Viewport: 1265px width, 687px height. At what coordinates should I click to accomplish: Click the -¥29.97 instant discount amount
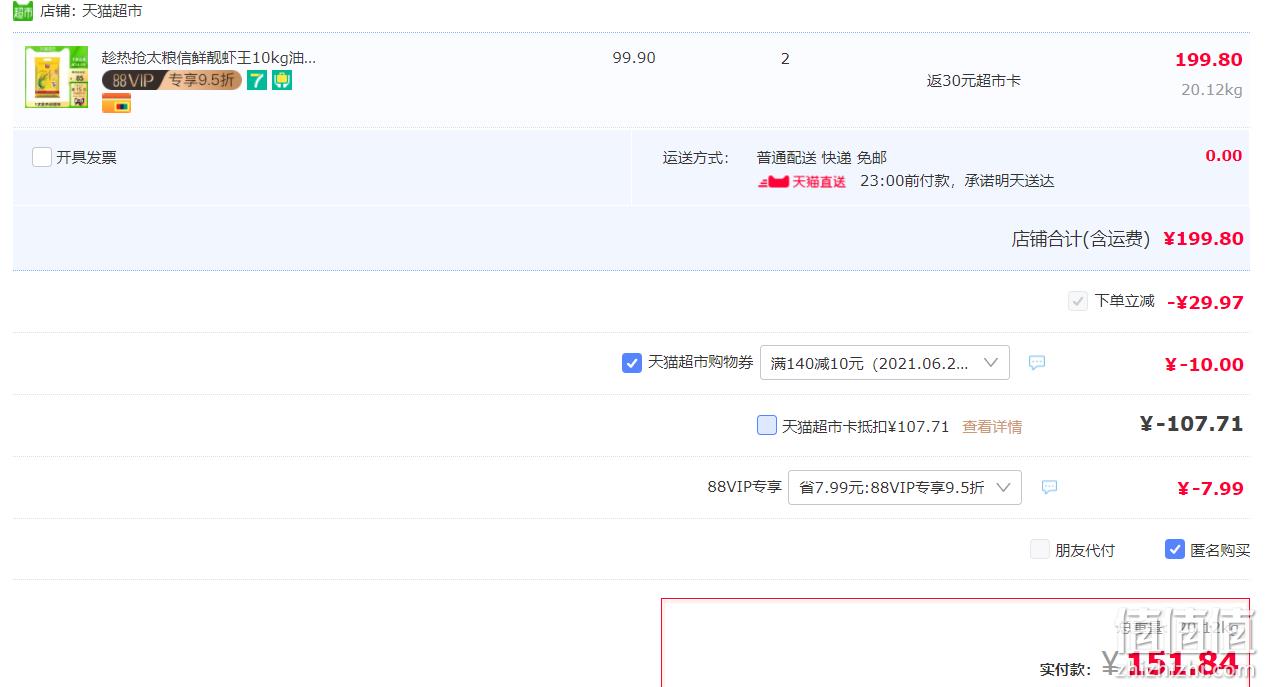coord(1205,302)
